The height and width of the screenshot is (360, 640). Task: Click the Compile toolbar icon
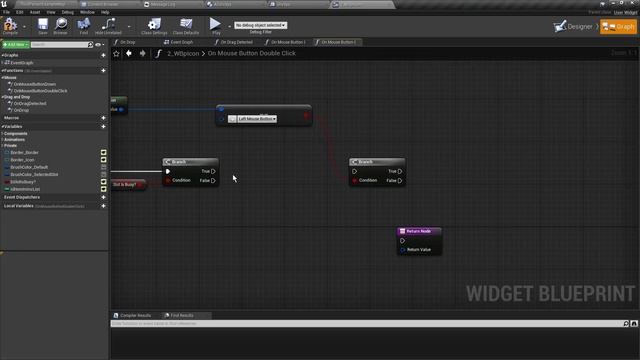(10, 25)
